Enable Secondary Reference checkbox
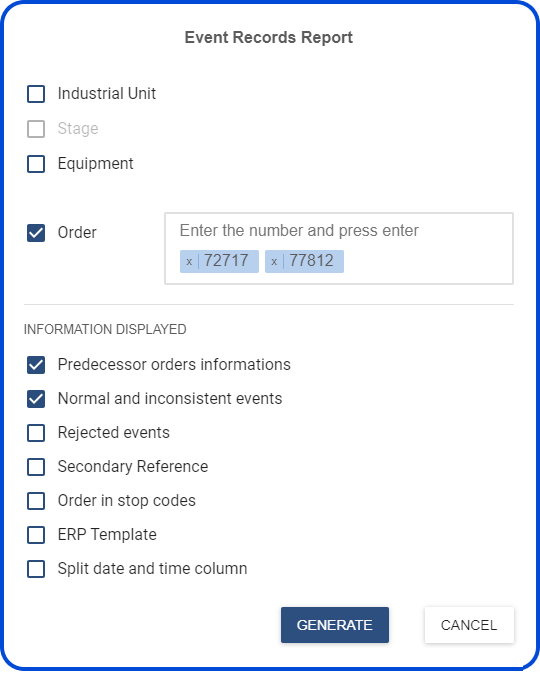This screenshot has height=673, width=540. coord(36,467)
